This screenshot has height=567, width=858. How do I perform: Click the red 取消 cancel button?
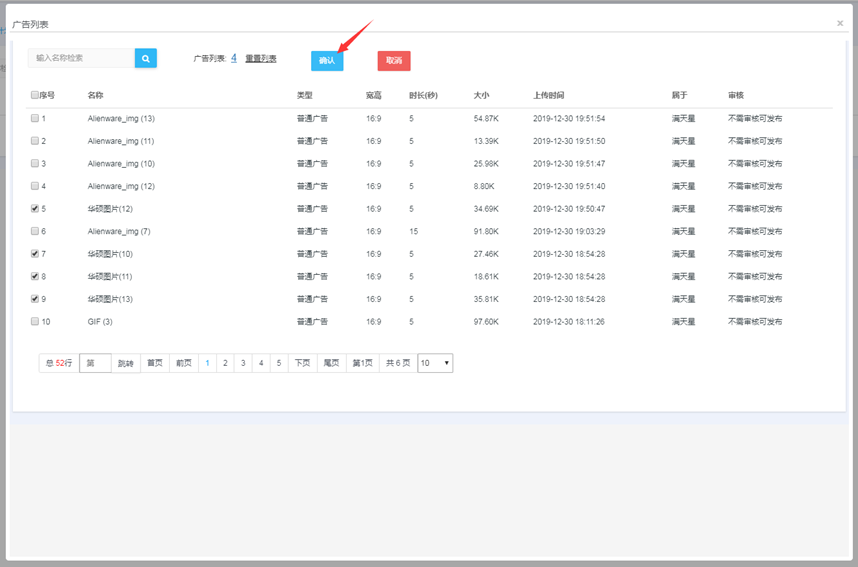[x=394, y=61]
